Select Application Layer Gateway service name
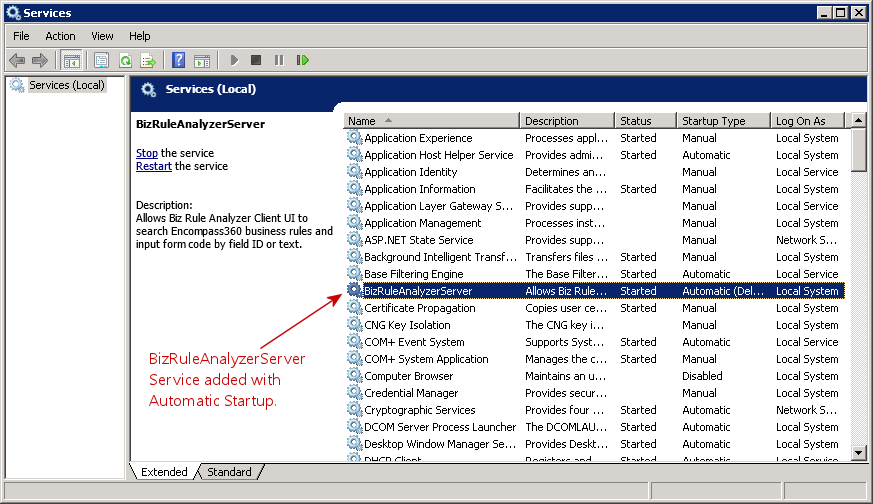This screenshot has width=873, height=504. 439,206
